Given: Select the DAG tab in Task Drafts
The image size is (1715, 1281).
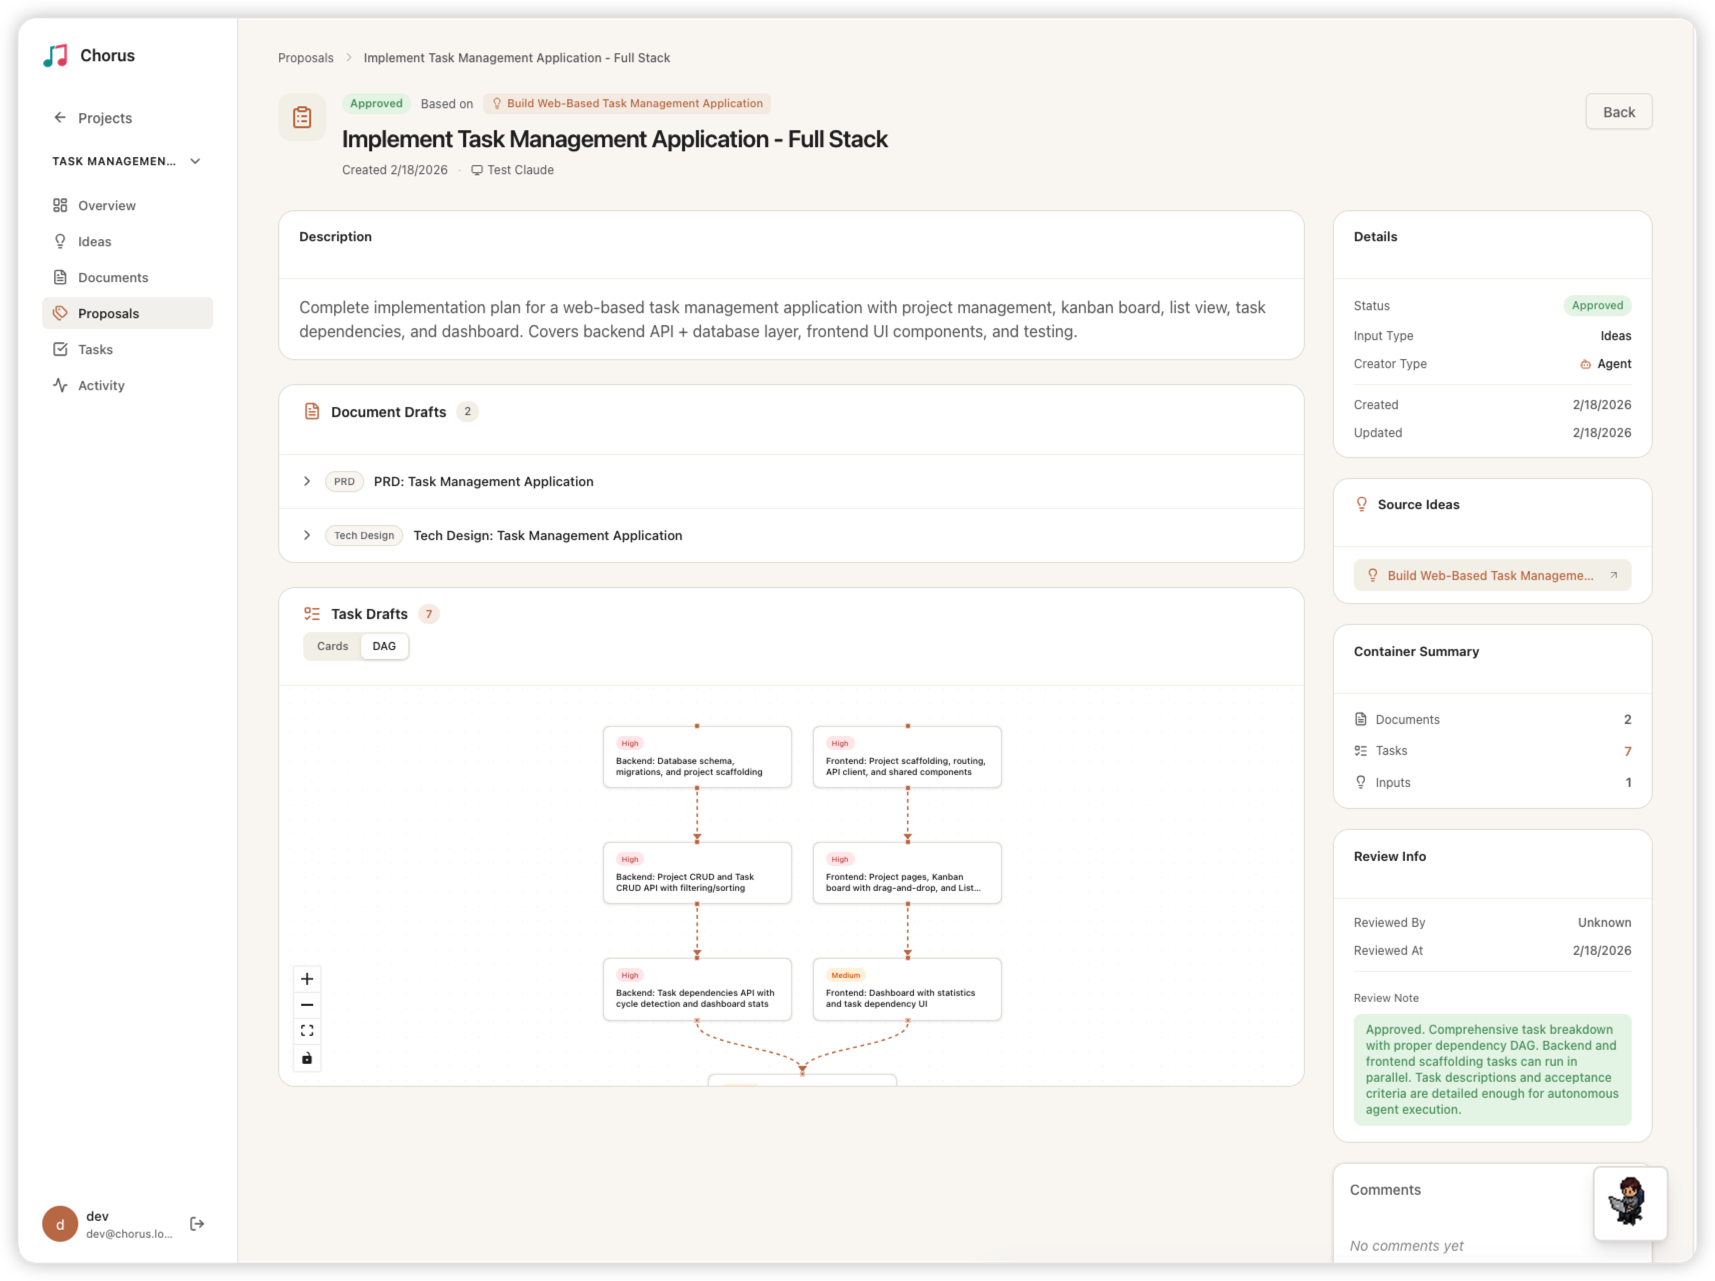Looking at the screenshot, I should point(384,646).
